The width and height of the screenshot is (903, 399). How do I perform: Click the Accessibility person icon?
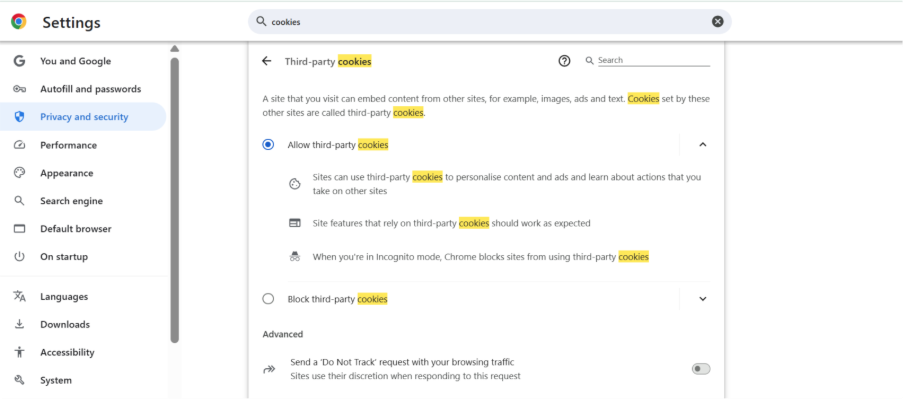click(20, 352)
